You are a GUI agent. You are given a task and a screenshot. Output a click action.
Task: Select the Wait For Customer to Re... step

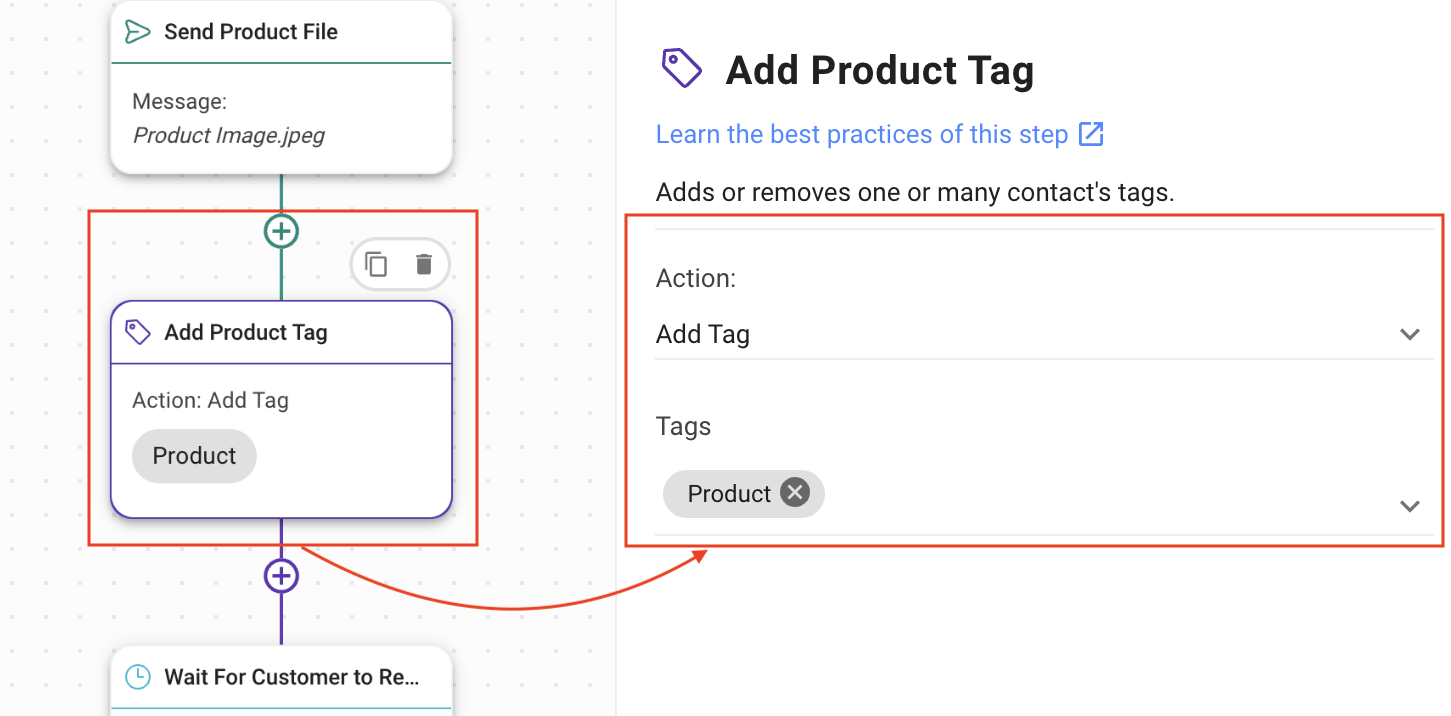click(x=291, y=677)
